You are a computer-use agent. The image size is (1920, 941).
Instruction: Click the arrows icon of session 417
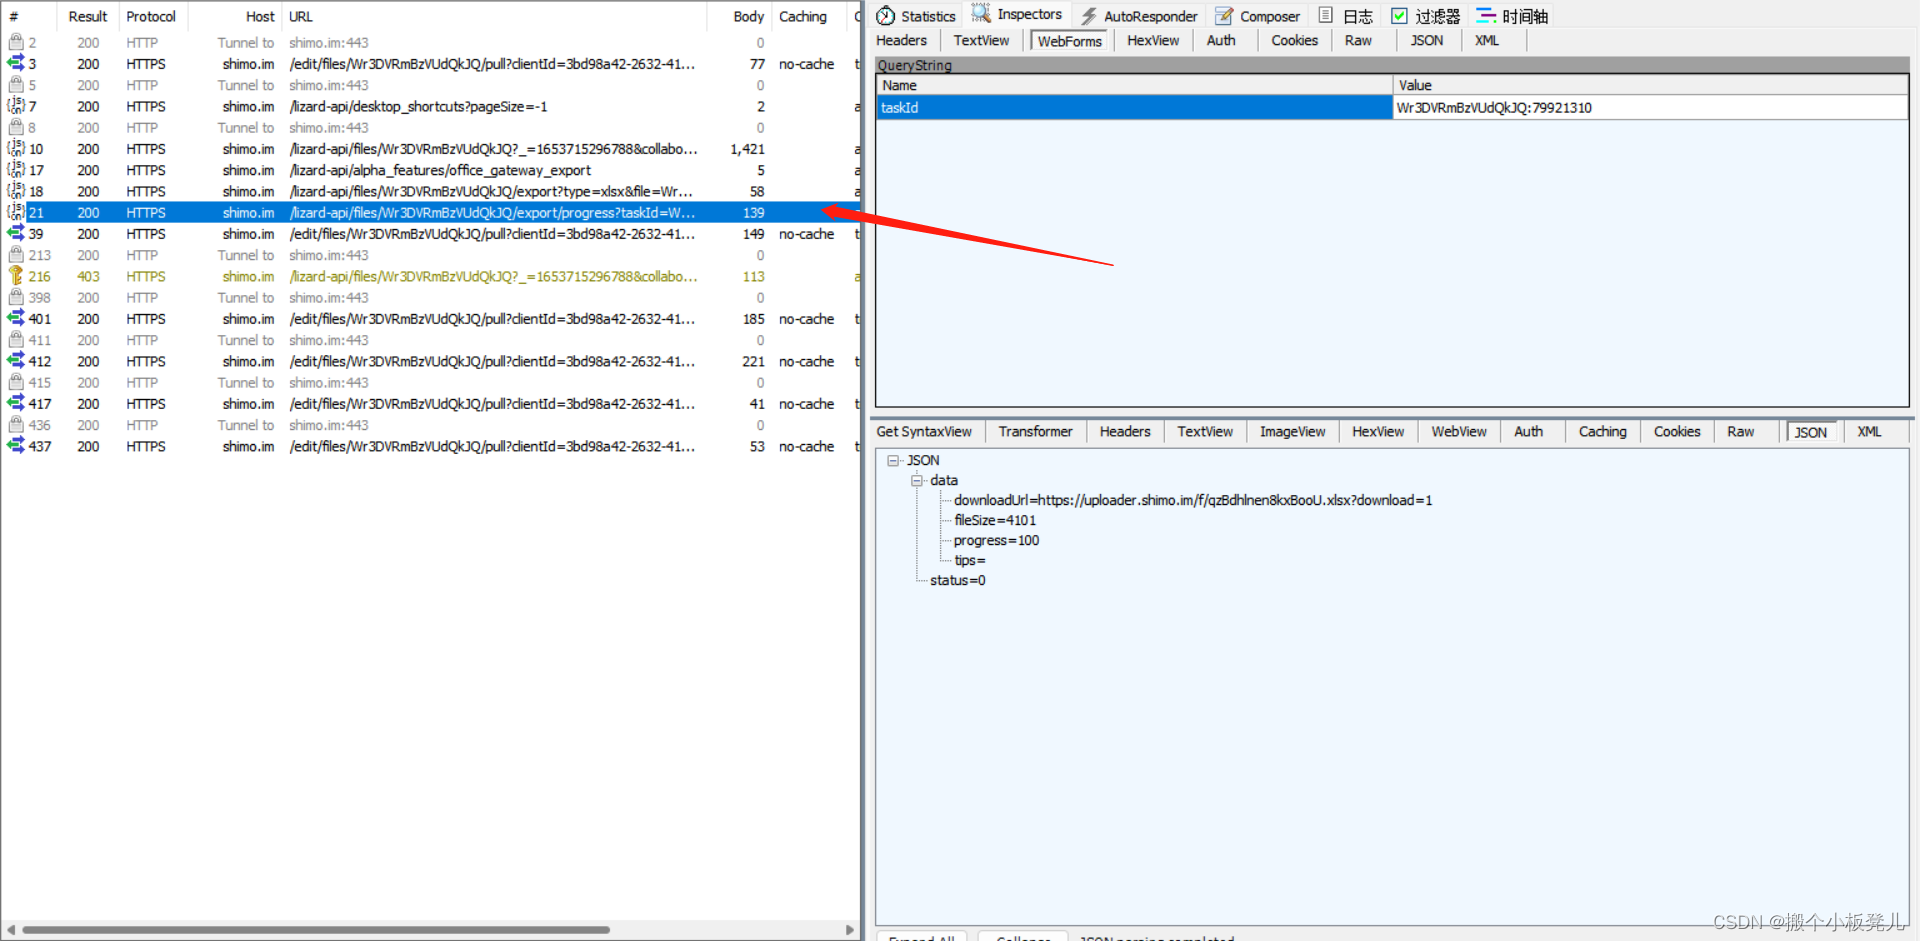click(16, 403)
